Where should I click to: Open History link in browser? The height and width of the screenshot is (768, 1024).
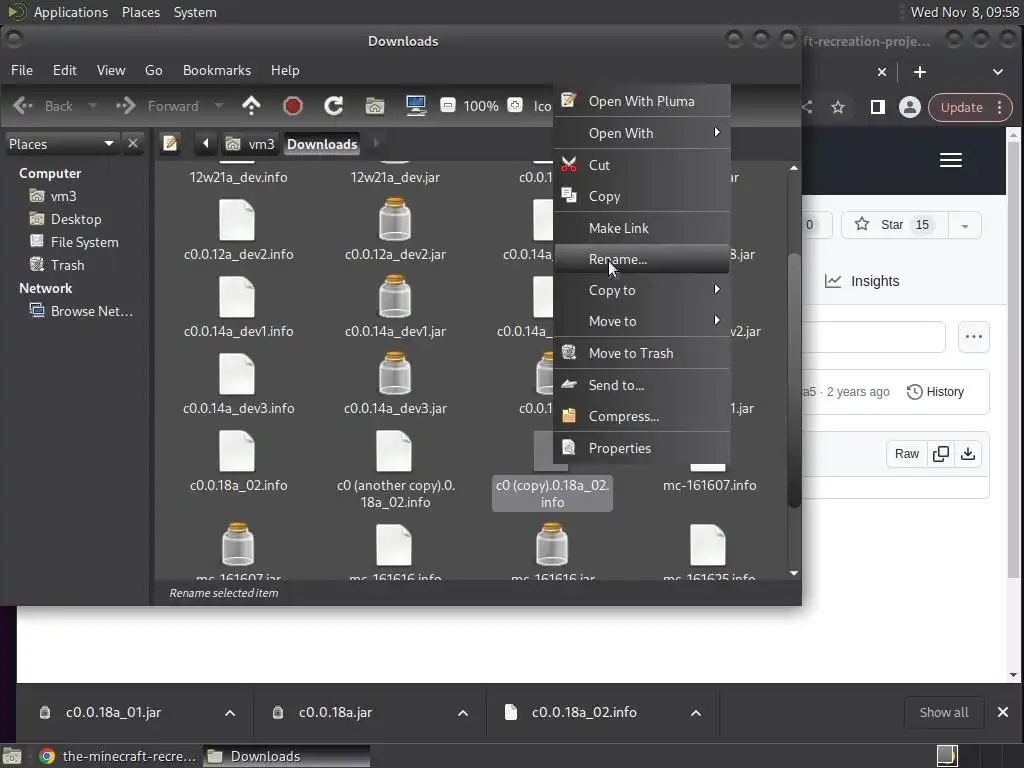pyautogui.click(x=935, y=391)
